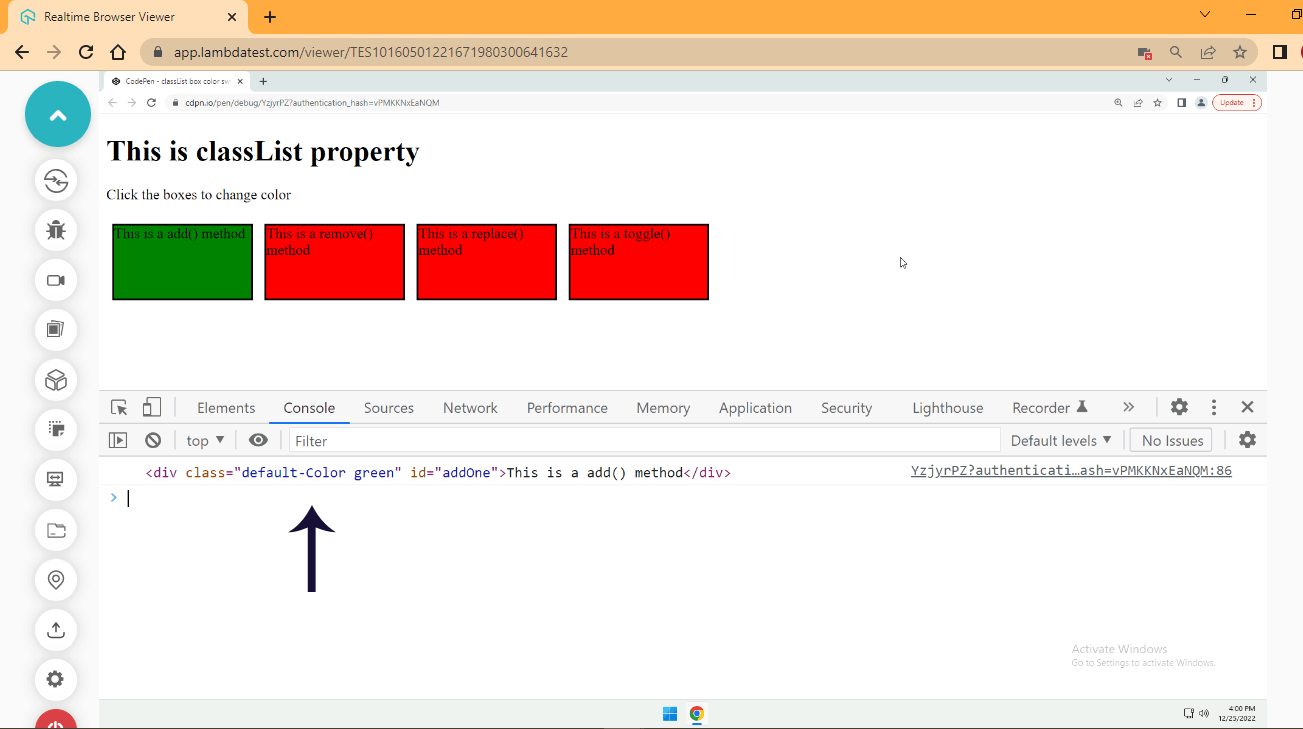Click the No Issues button
The image size is (1303, 729).
[1170, 440]
